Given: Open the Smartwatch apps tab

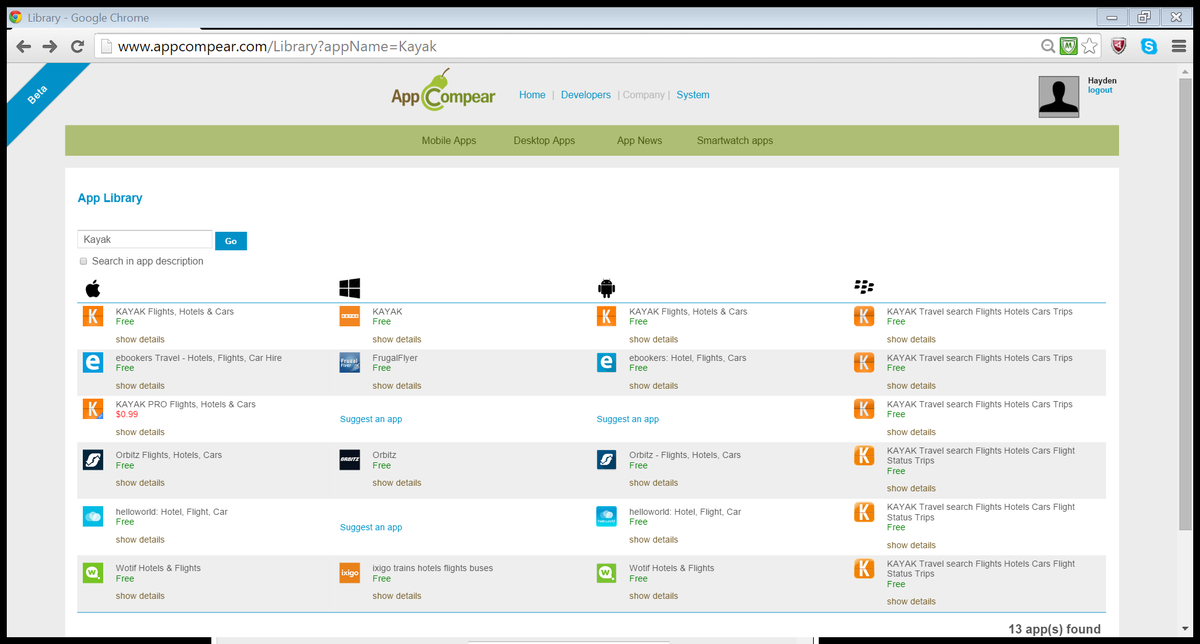Looking at the screenshot, I should click(735, 141).
